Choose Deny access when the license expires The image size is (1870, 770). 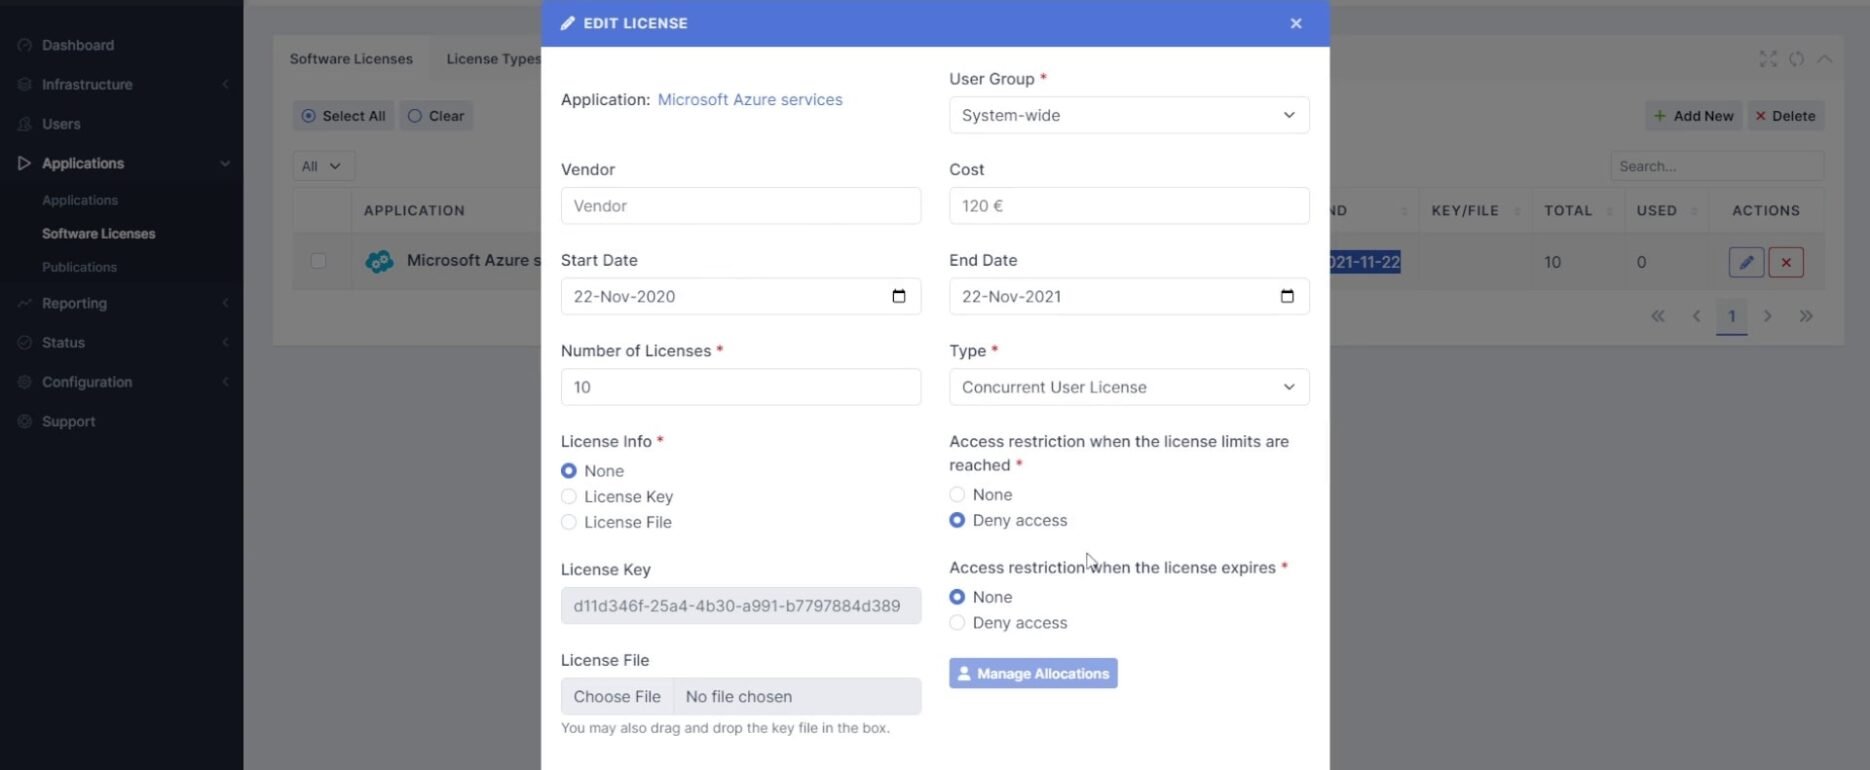click(x=957, y=623)
